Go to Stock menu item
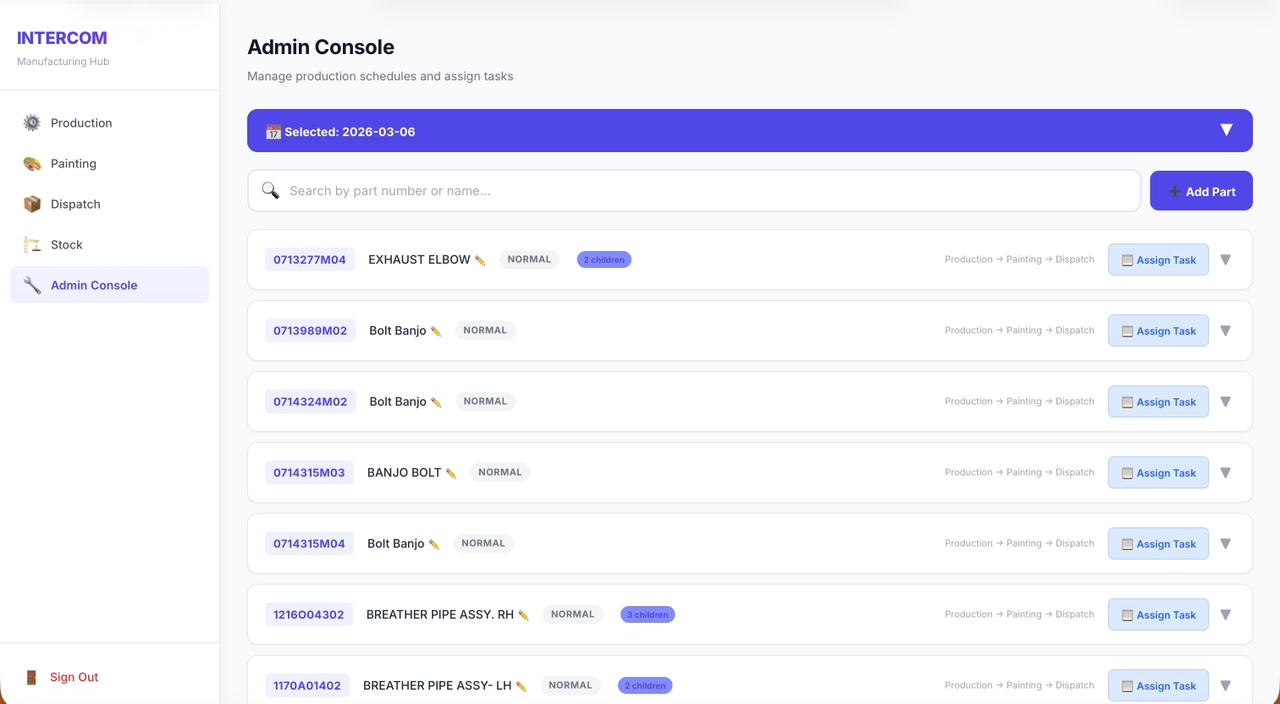Image resolution: width=1280 pixels, height=704 pixels. click(110, 244)
